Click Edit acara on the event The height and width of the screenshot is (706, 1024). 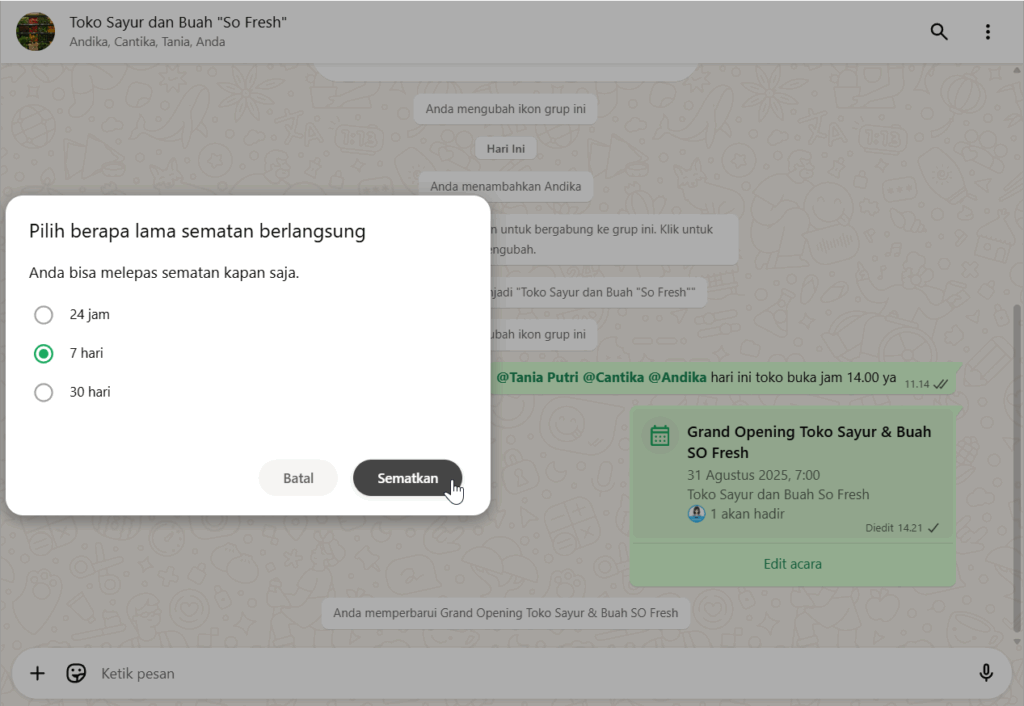click(792, 564)
